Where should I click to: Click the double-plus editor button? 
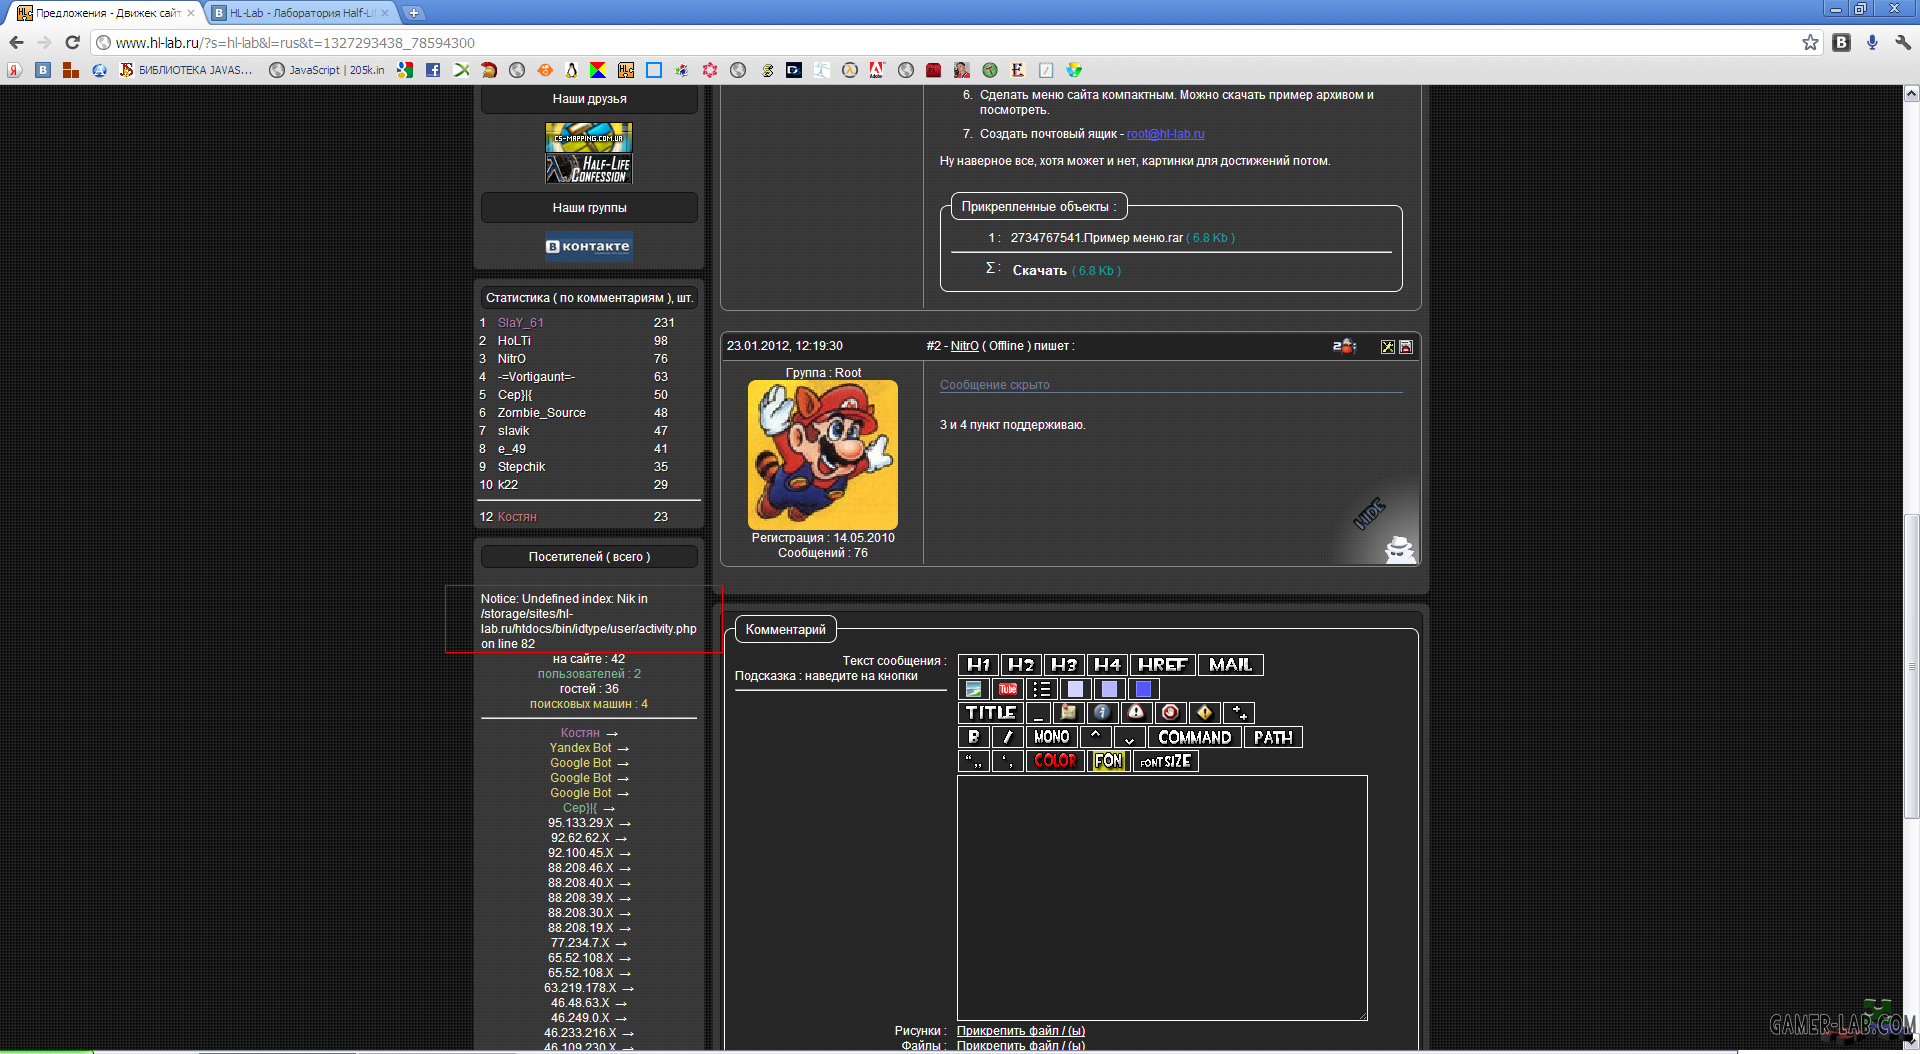(1239, 713)
